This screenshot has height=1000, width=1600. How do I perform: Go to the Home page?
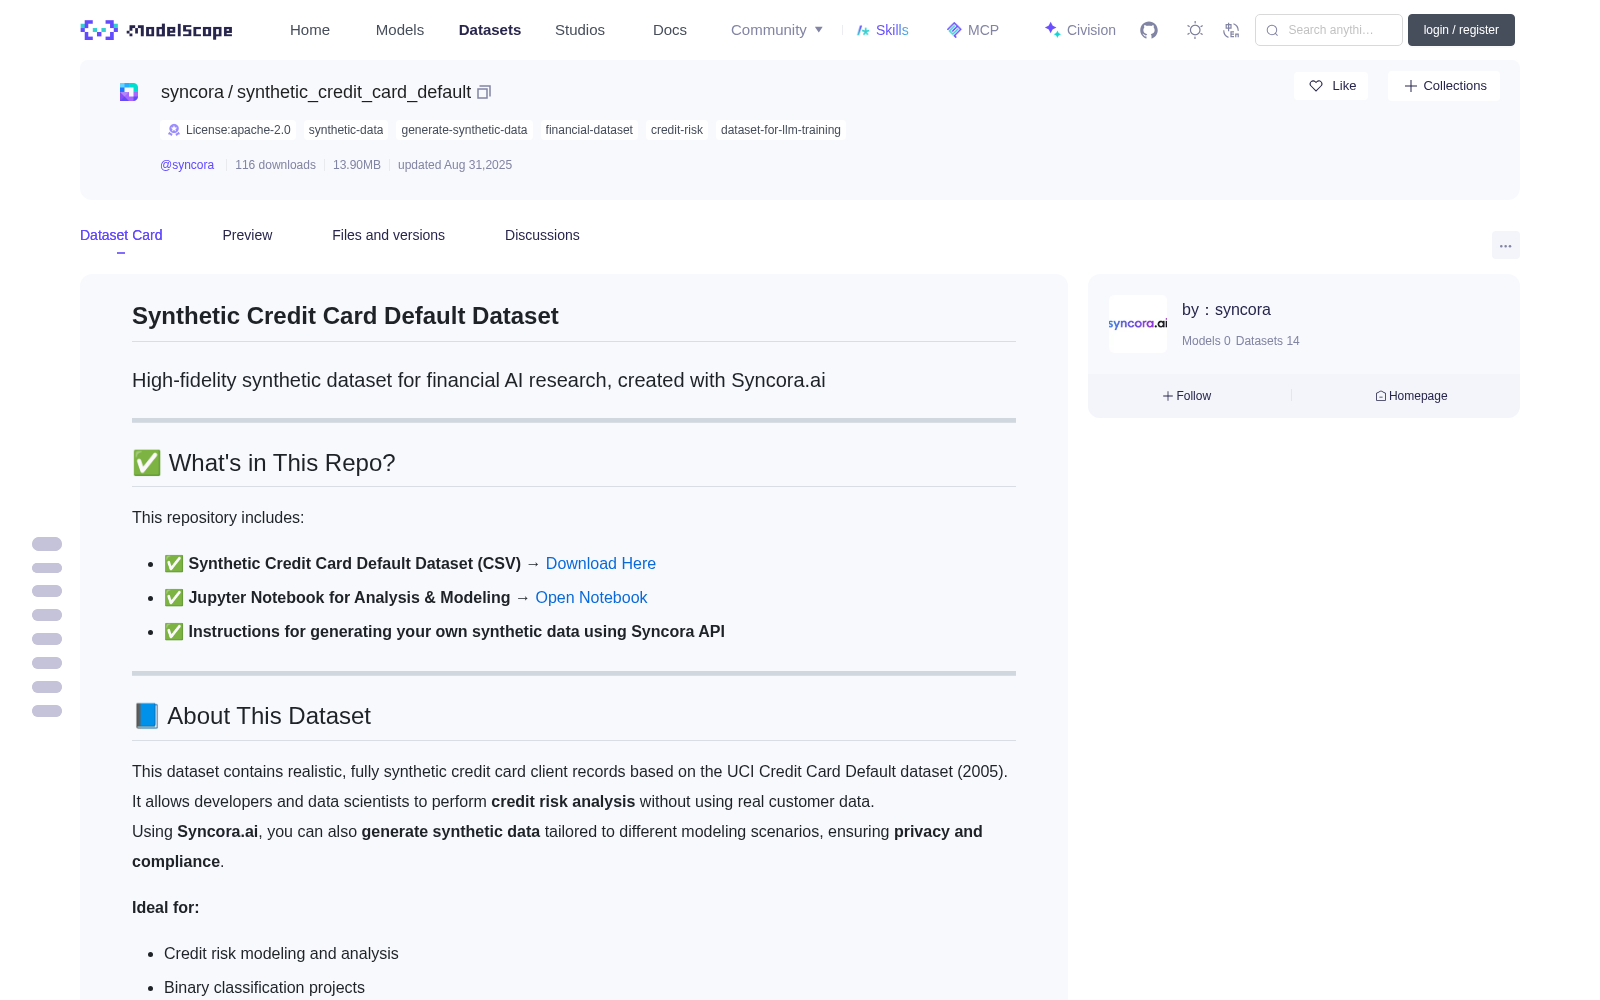coord(310,30)
